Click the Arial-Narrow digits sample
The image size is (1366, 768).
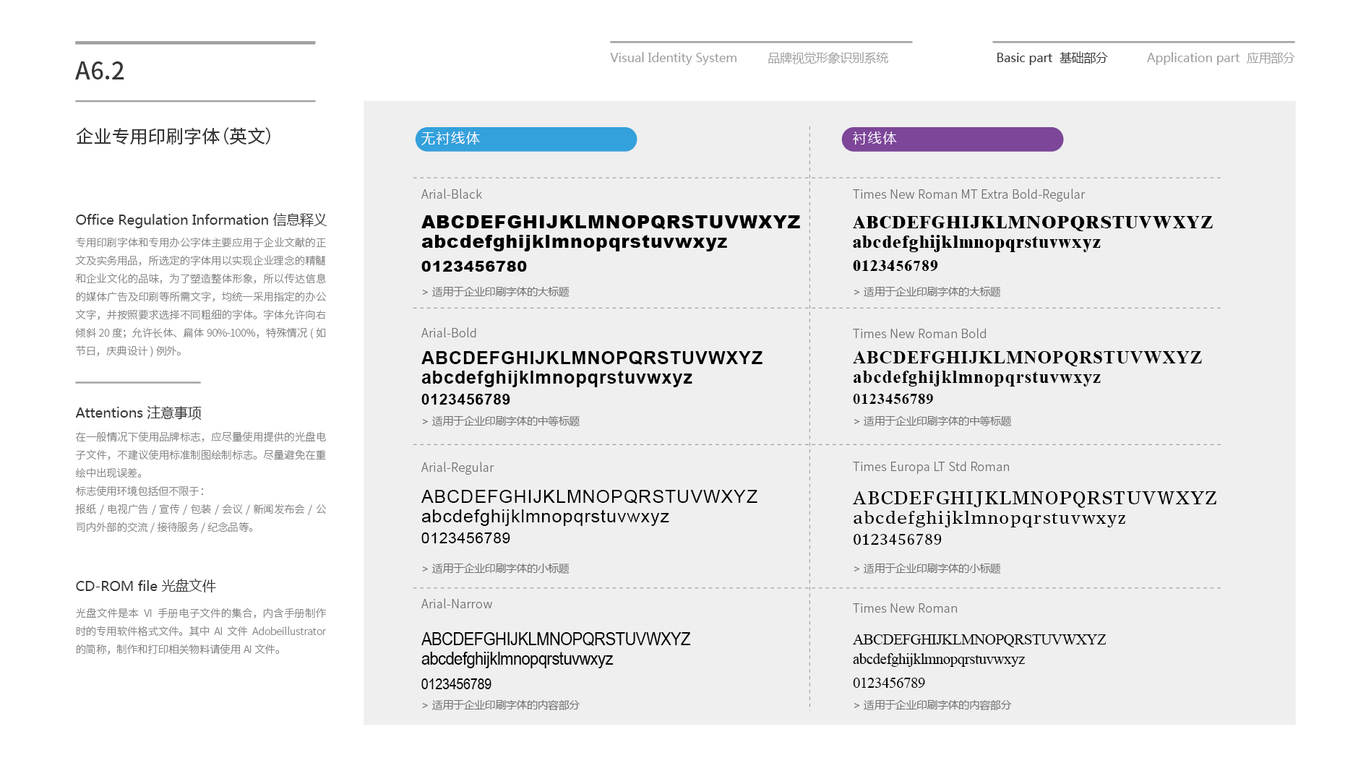[x=456, y=685]
